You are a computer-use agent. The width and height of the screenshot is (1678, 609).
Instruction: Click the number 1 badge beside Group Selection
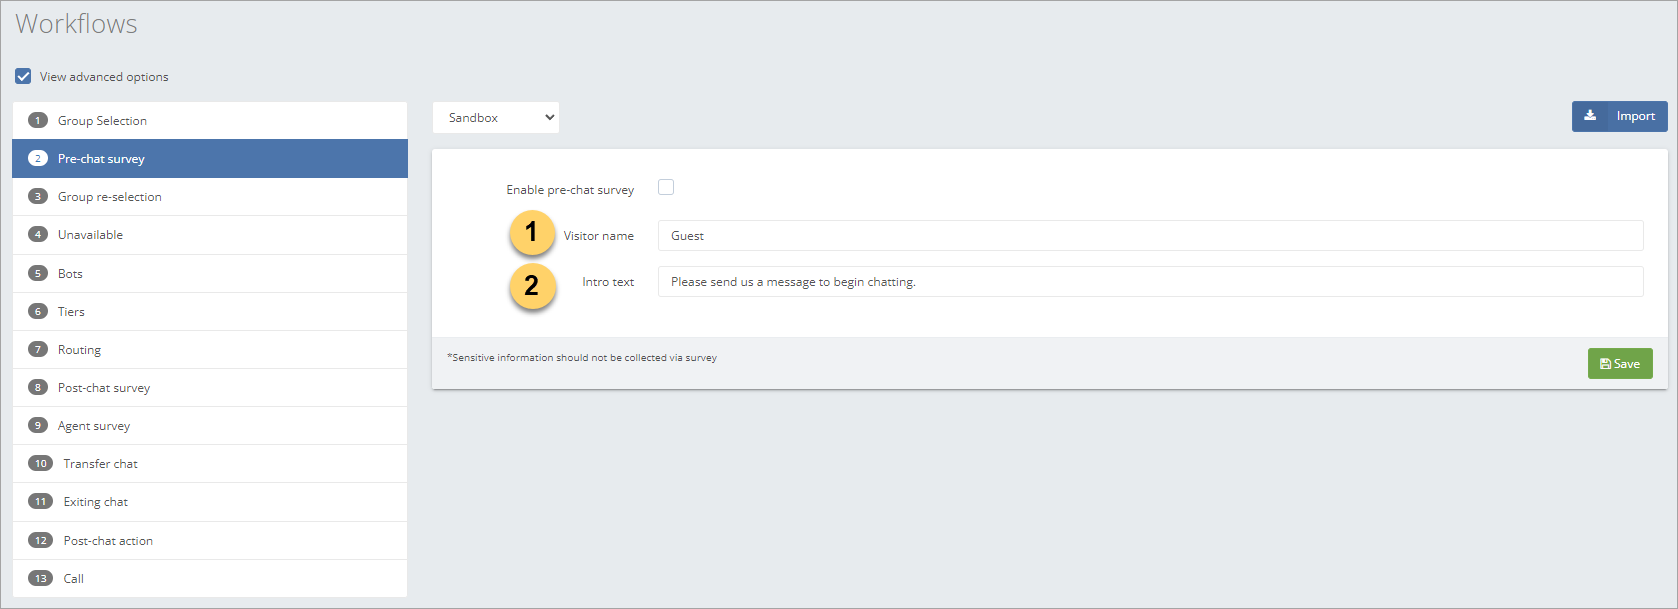pyautogui.click(x=38, y=121)
